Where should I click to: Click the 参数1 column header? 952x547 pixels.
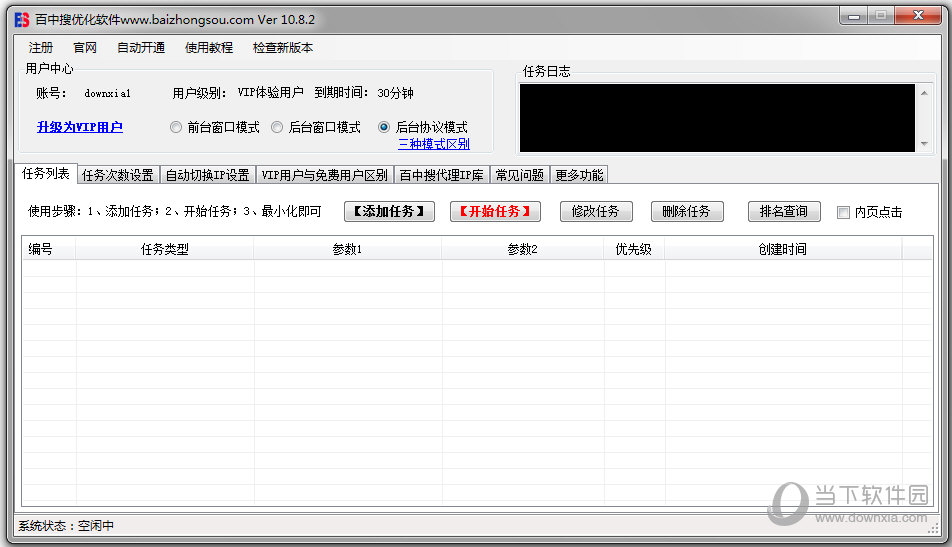point(347,249)
